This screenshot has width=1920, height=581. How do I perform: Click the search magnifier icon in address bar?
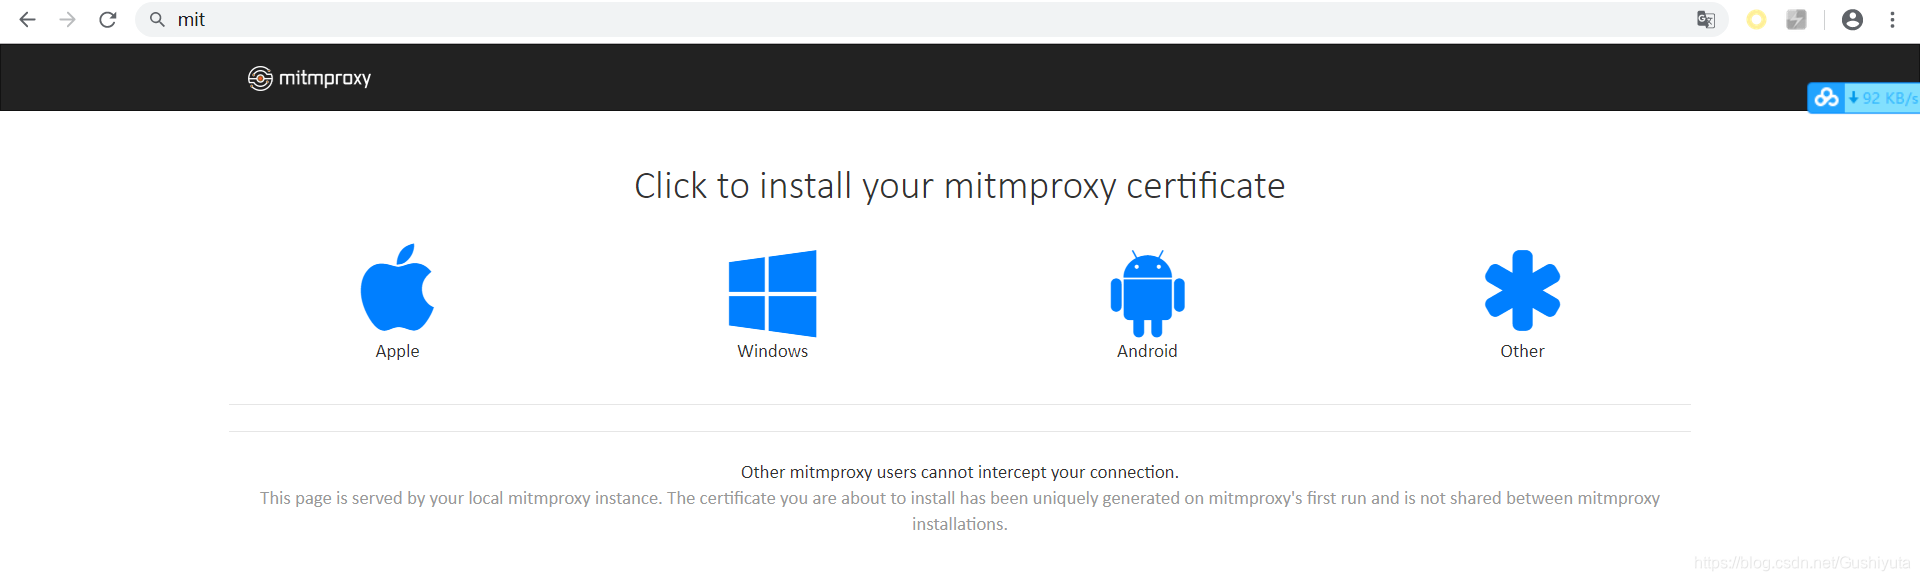click(157, 19)
